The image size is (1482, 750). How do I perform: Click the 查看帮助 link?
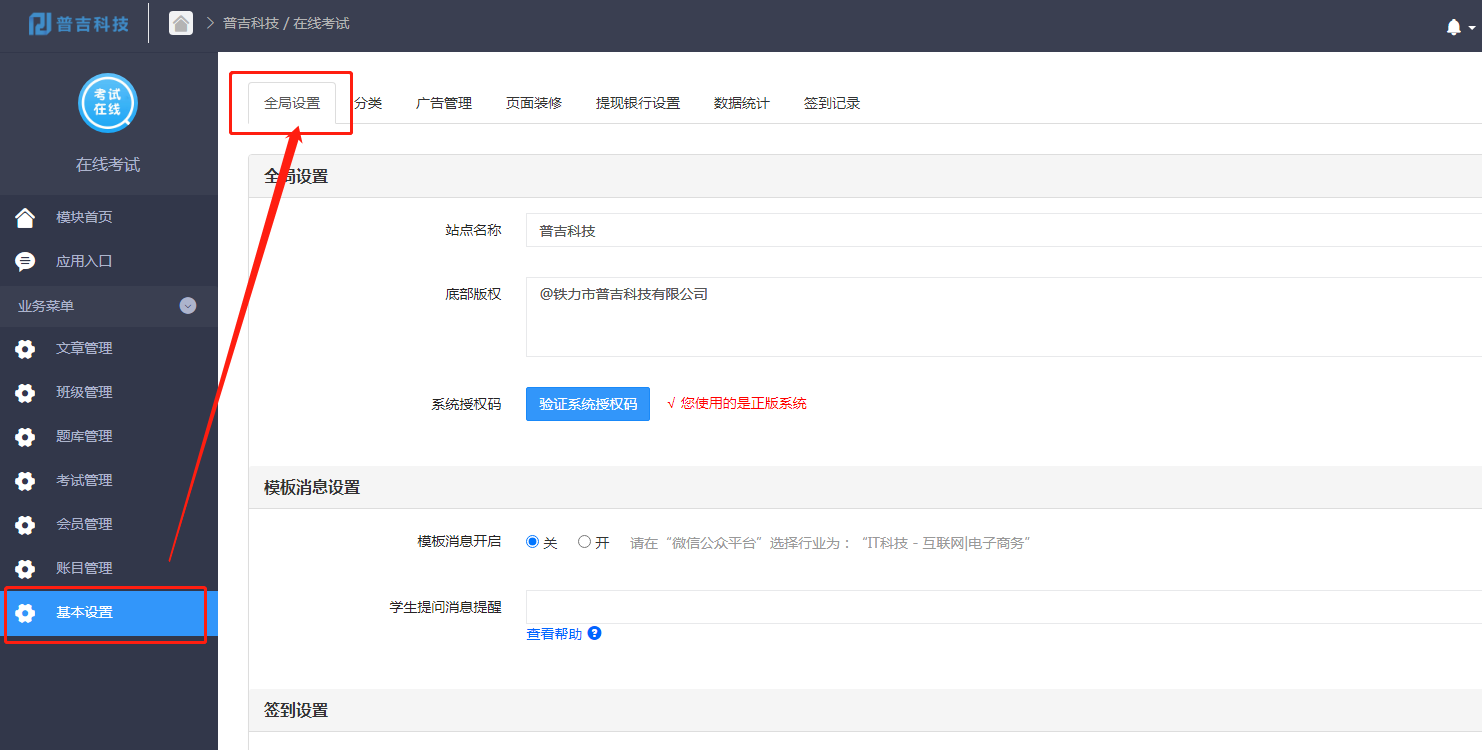554,634
